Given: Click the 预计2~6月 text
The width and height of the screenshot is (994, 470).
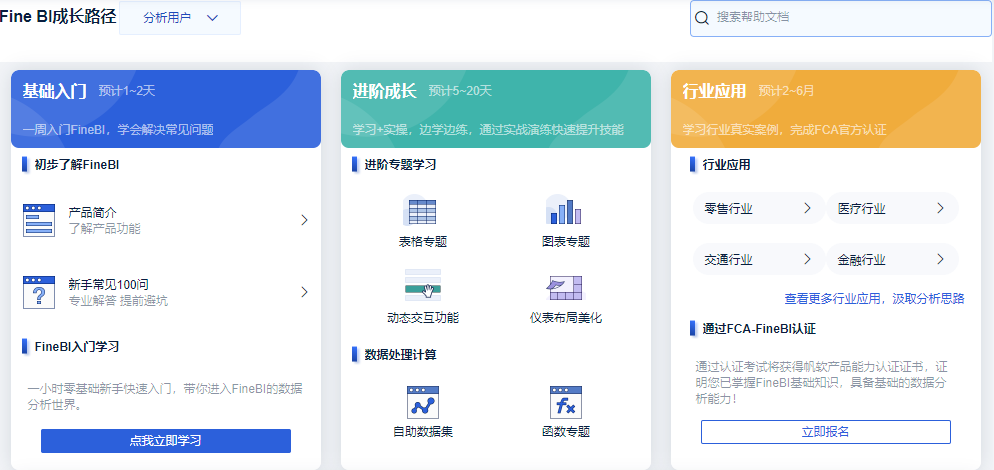Looking at the screenshot, I should (x=787, y=91).
